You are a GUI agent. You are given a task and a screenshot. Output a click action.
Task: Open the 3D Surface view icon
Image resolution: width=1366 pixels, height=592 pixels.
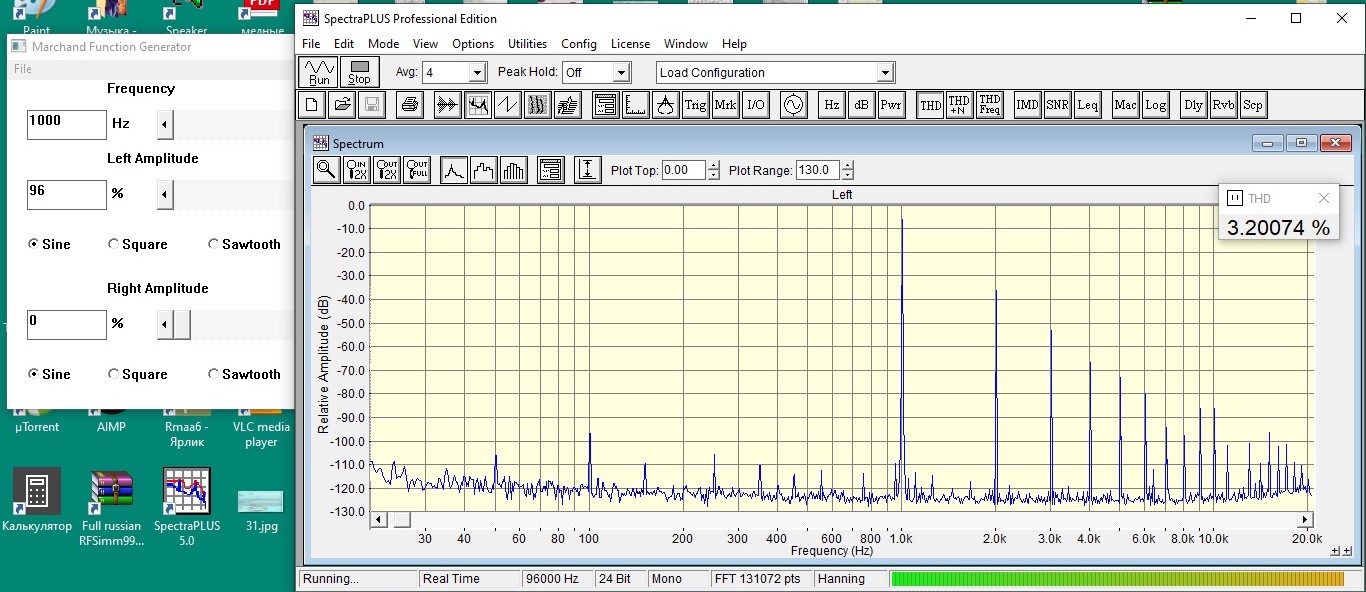[x=567, y=105]
